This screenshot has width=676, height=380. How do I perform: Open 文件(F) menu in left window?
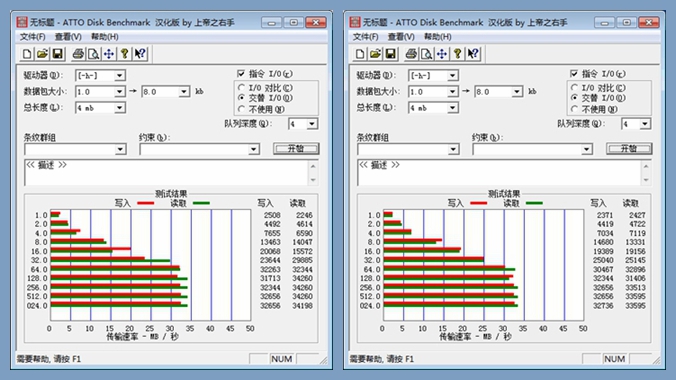[x=32, y=37]
